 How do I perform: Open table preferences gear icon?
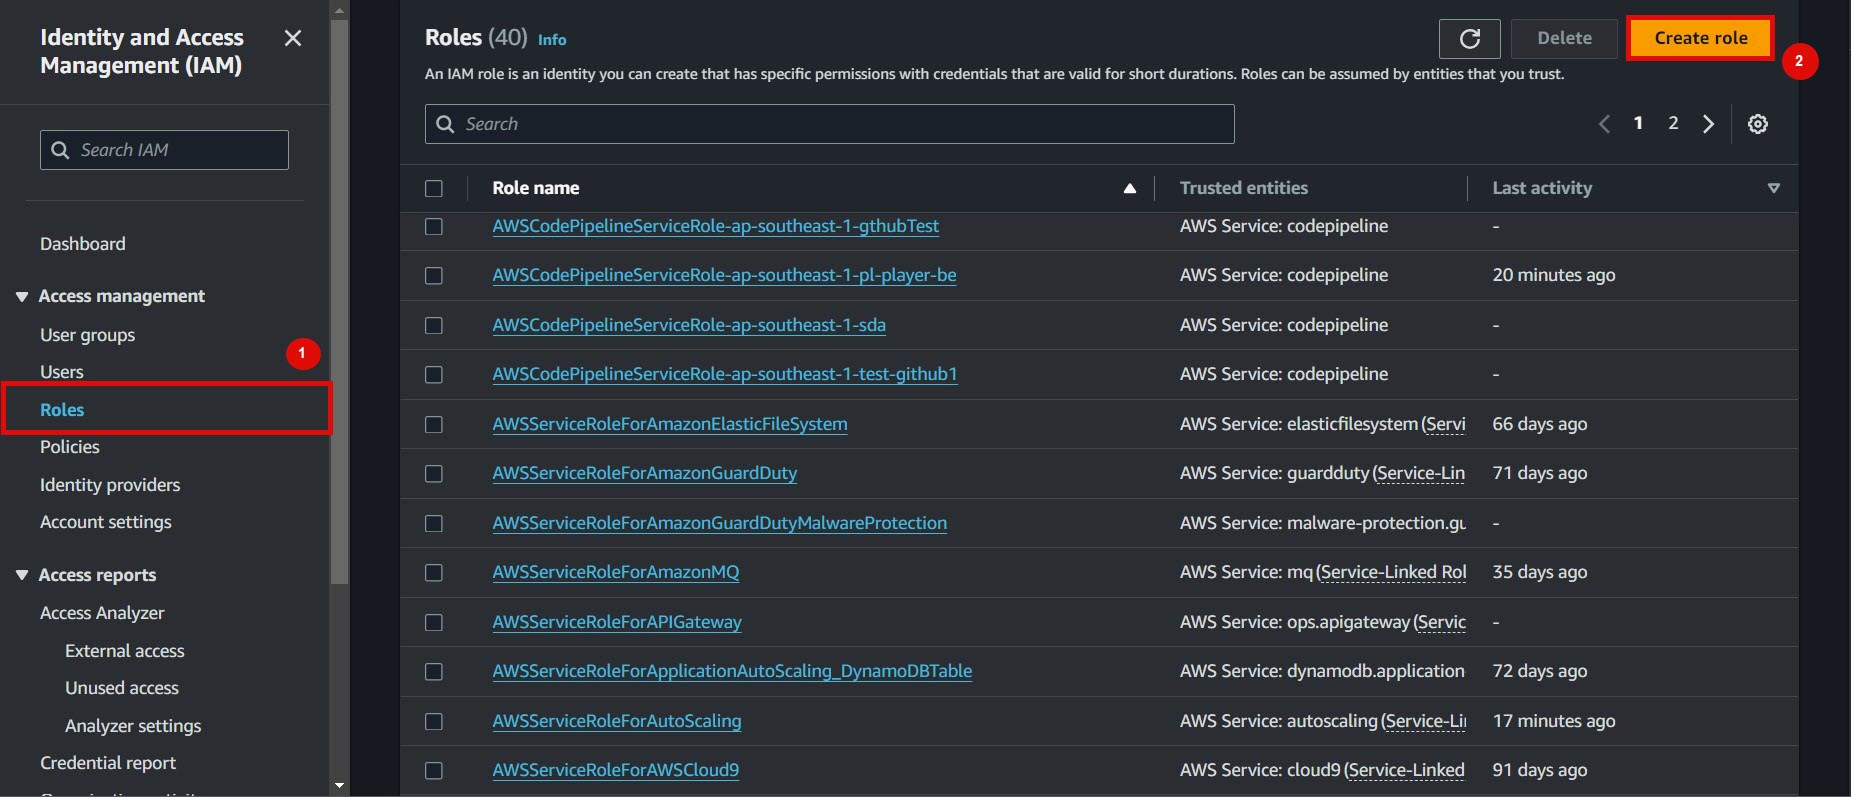tap(1757, 124)
